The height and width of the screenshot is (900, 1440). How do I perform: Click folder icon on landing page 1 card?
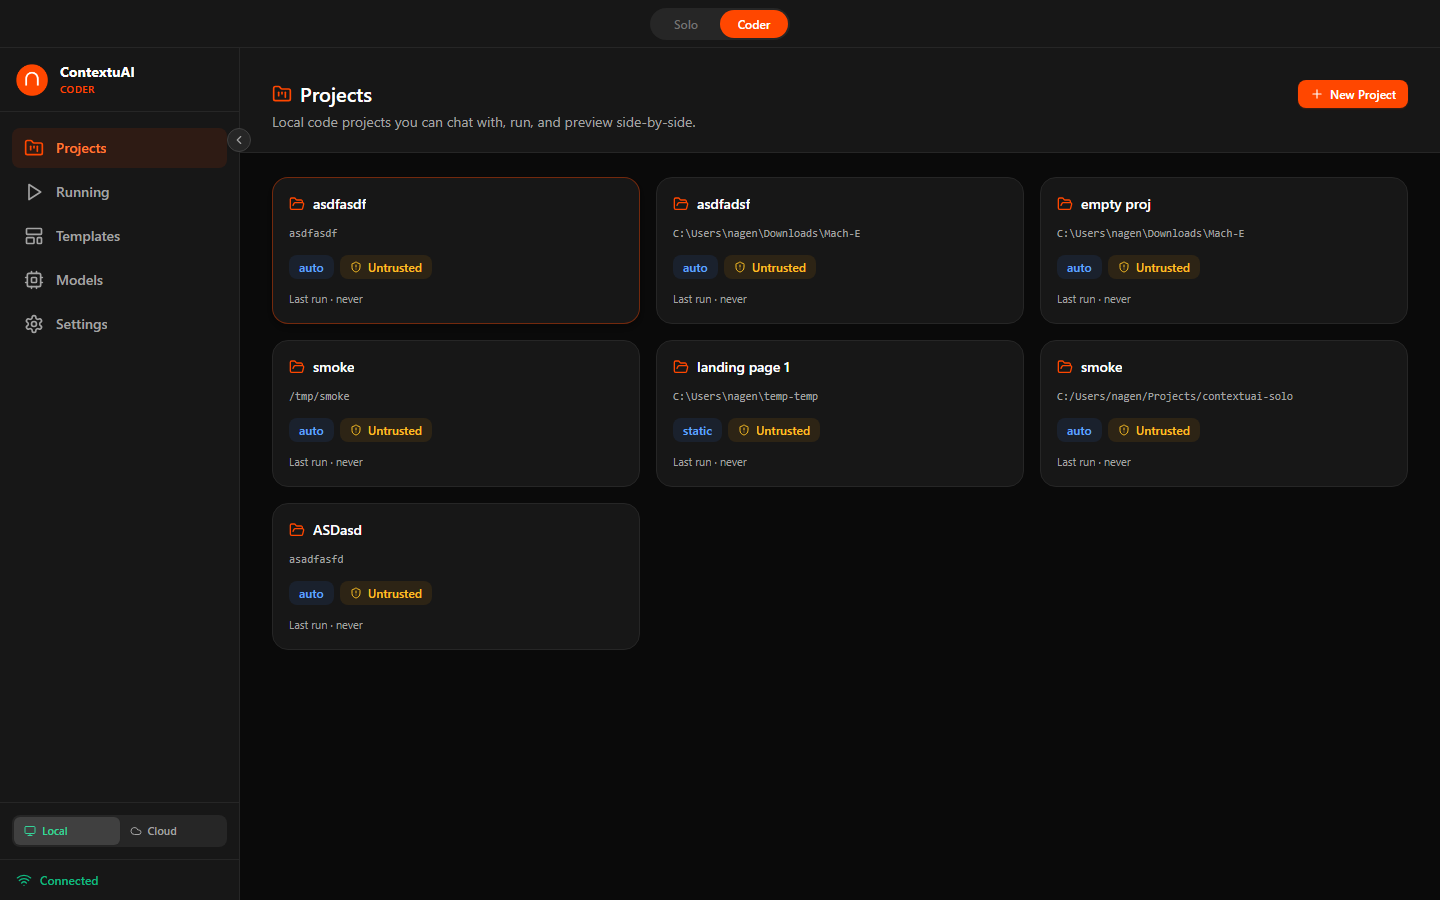[681, 367]
